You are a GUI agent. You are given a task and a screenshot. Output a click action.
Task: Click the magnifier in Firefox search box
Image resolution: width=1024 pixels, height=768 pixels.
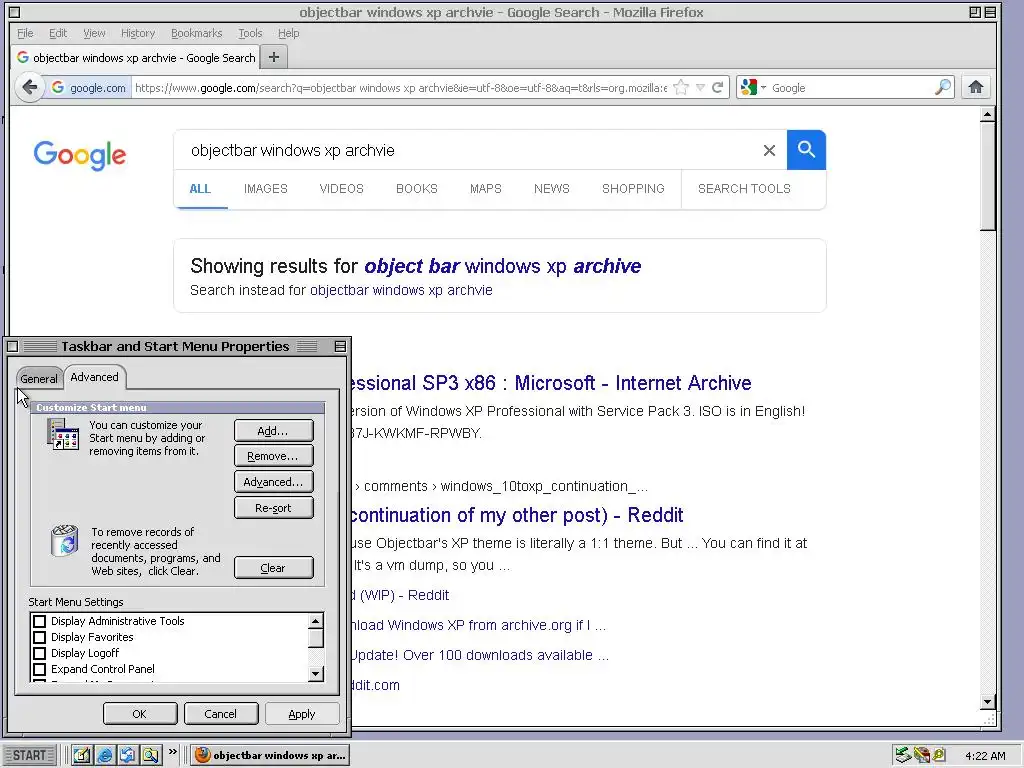(x=942, y=87)
